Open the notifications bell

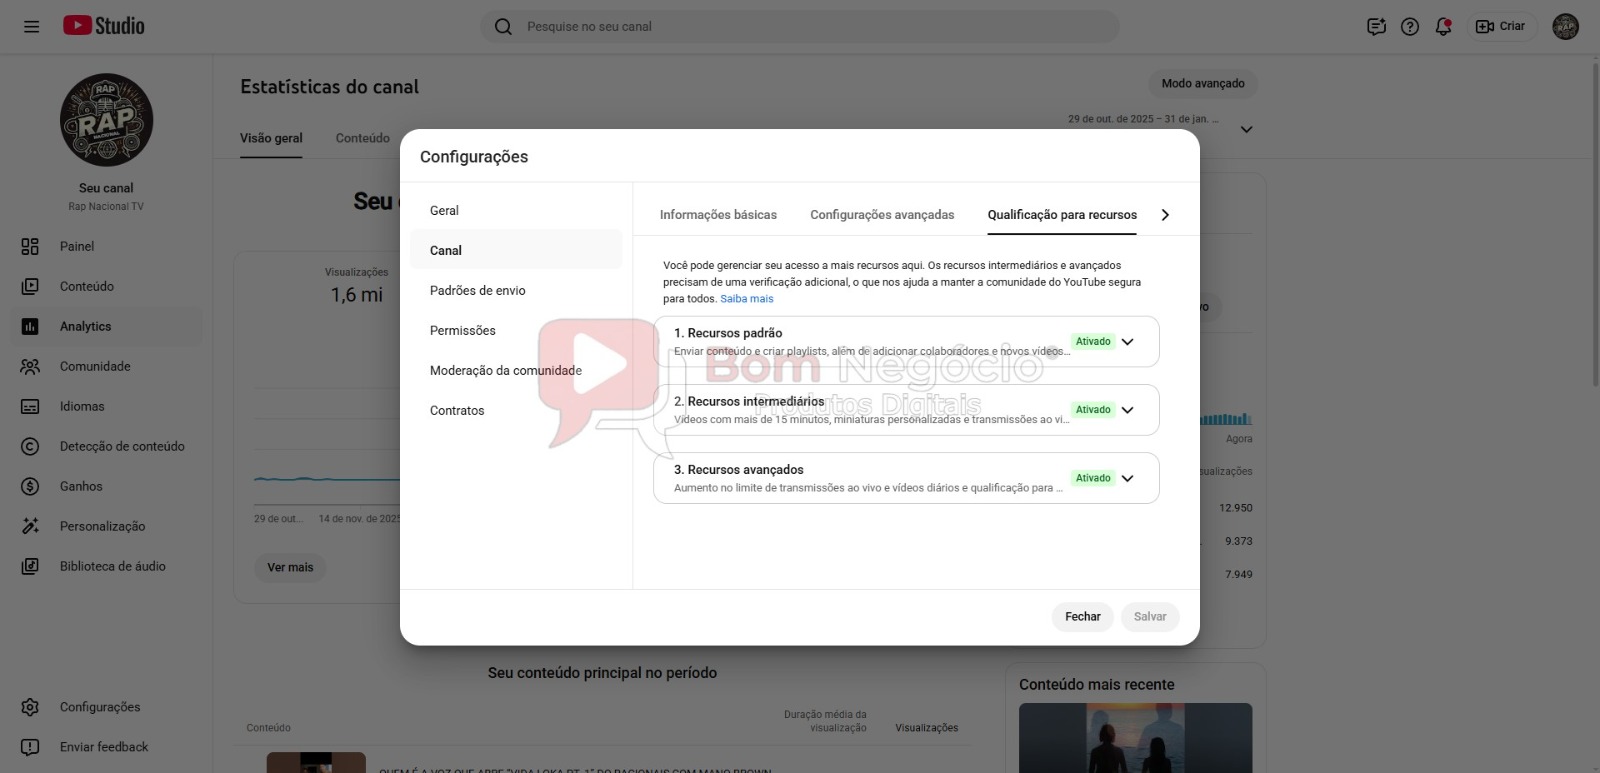point(1443,27)
